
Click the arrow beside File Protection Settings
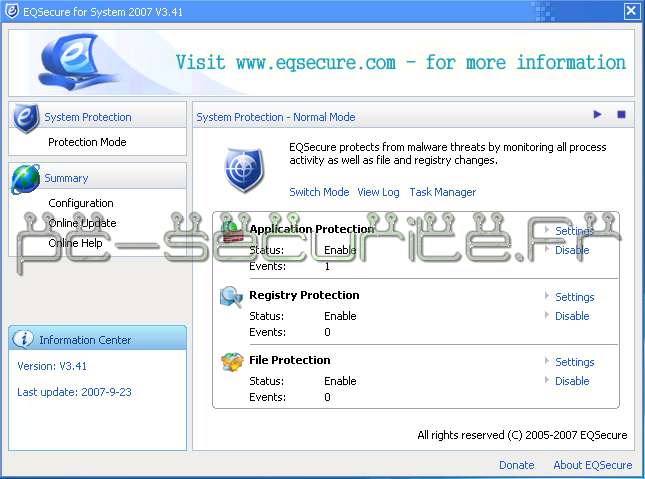click(547, 361)
